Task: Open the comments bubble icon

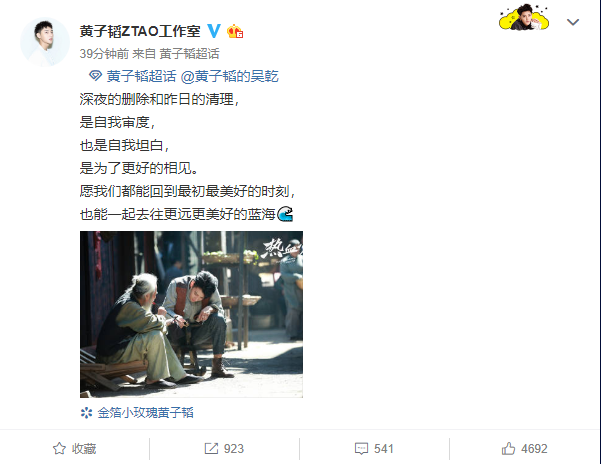Action: coord(361,449)
